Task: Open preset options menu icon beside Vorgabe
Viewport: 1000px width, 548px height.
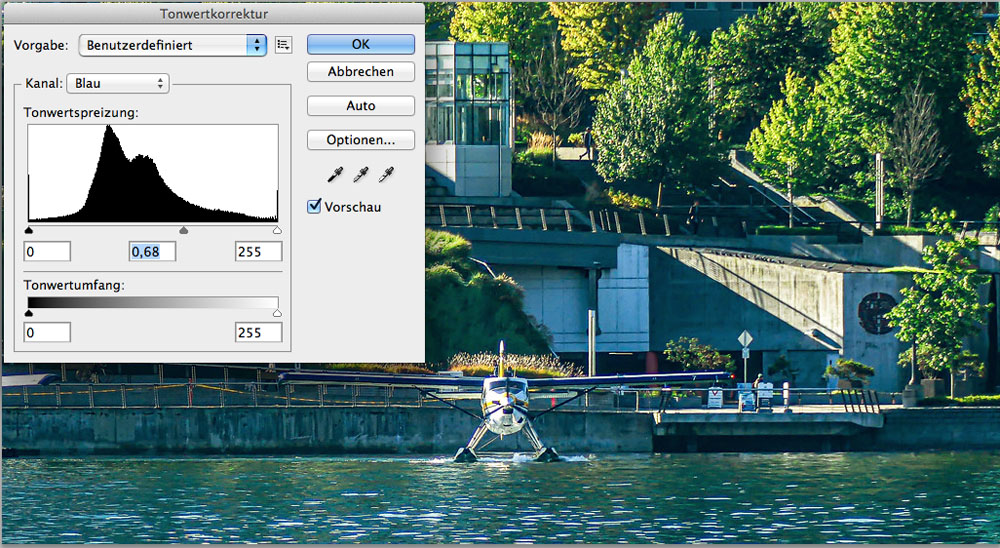Action: click(x=283, y=45)
